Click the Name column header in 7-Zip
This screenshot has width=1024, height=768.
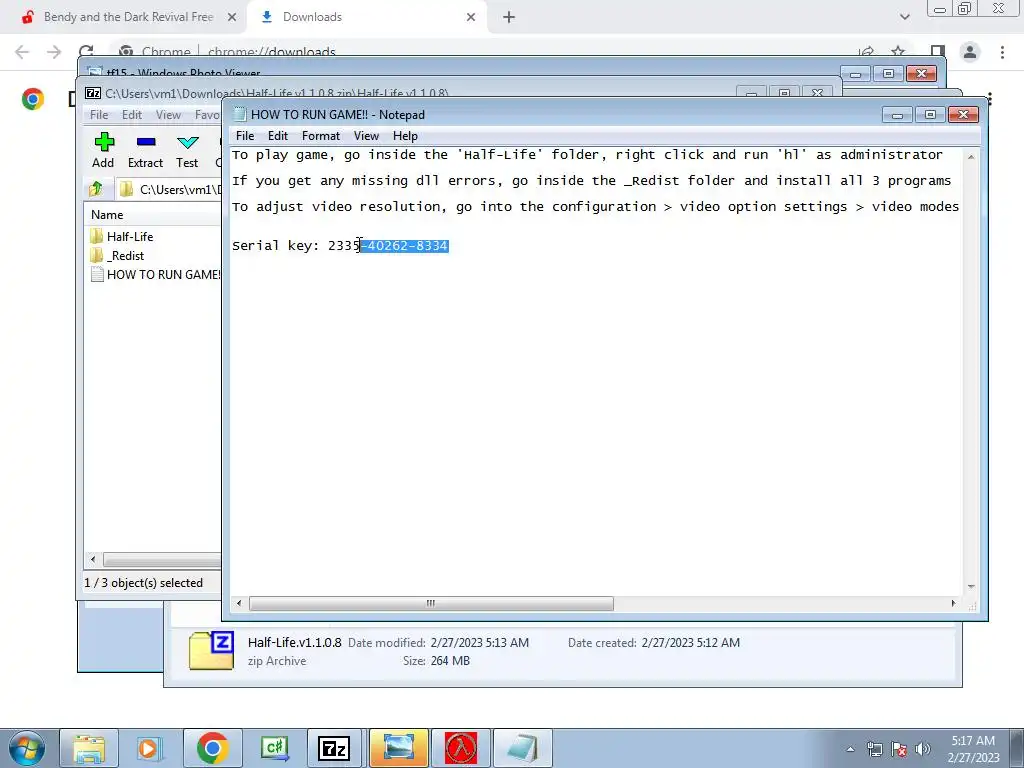click(107, 215)
